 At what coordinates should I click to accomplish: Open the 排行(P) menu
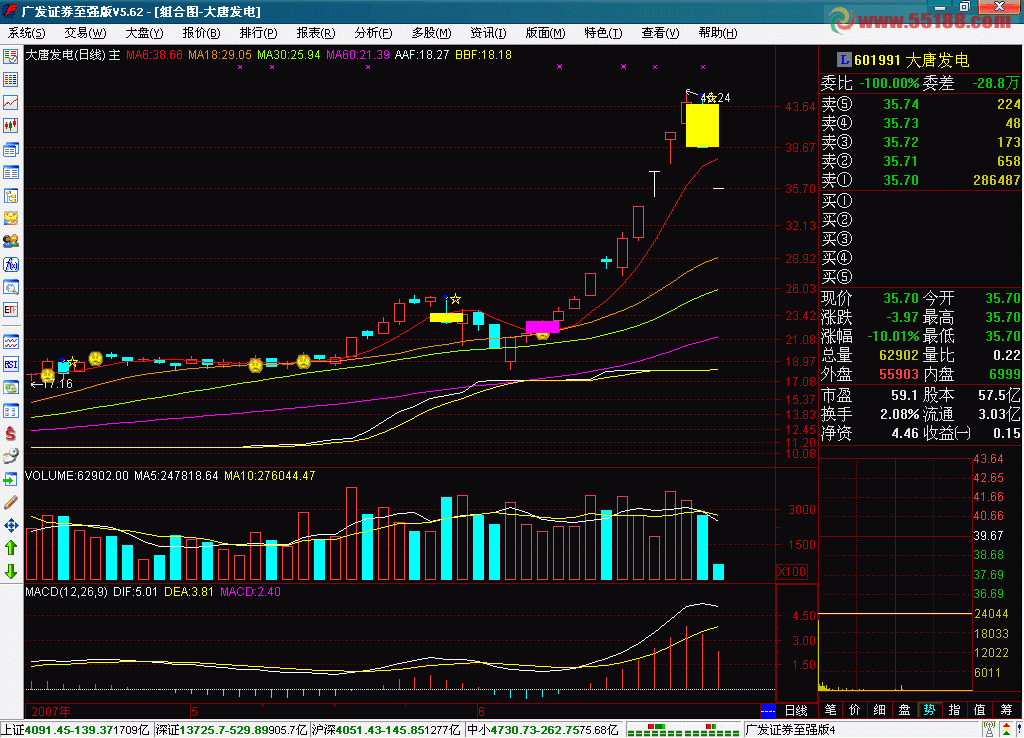click(x=258, y=33)
